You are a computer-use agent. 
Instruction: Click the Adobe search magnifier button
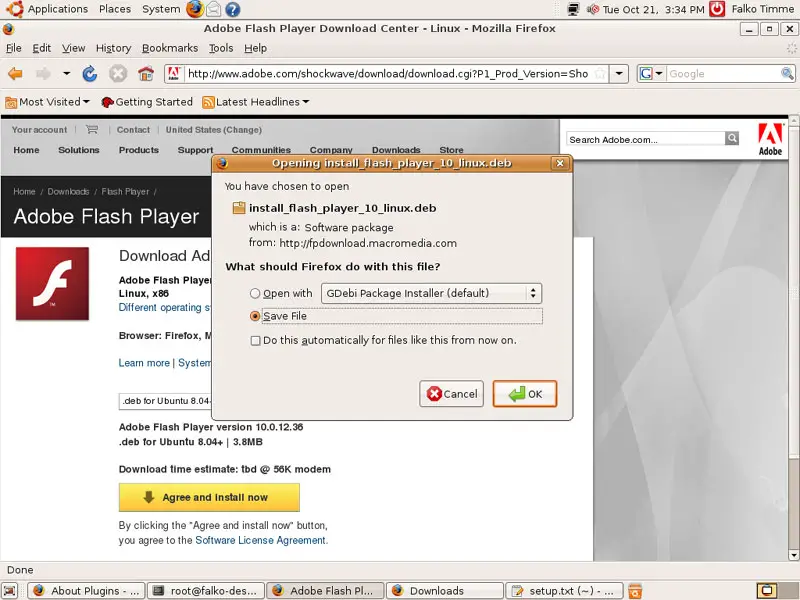[x=732, y=138]
